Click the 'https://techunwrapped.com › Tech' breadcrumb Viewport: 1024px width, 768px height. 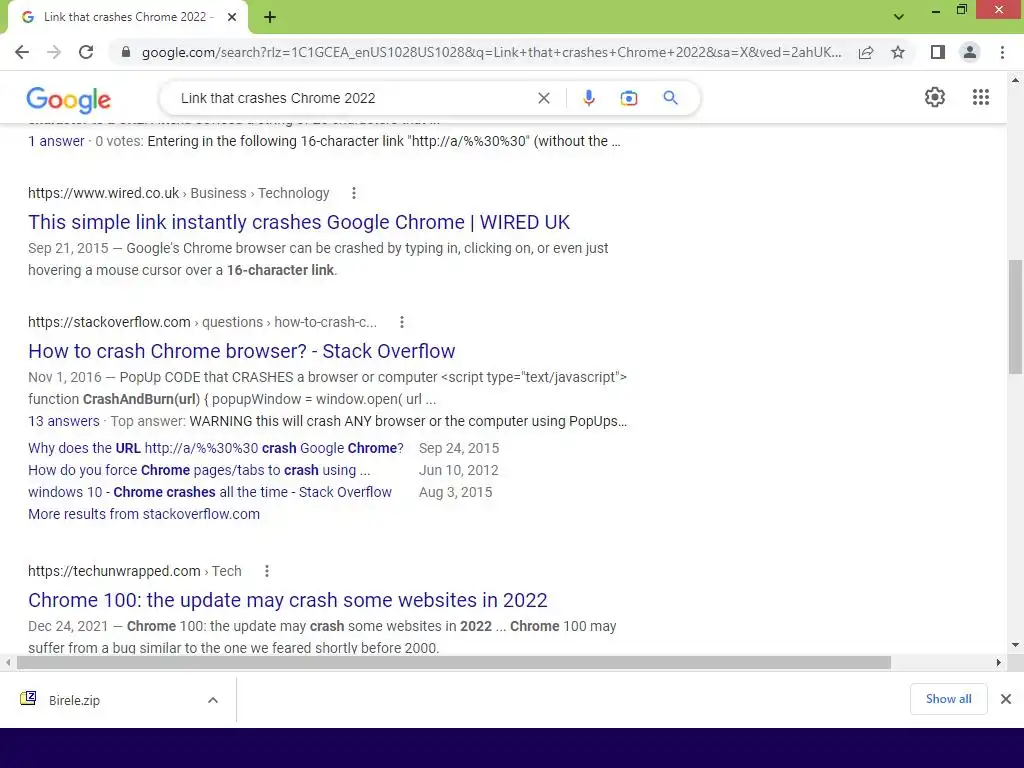[x=135, y=571]
